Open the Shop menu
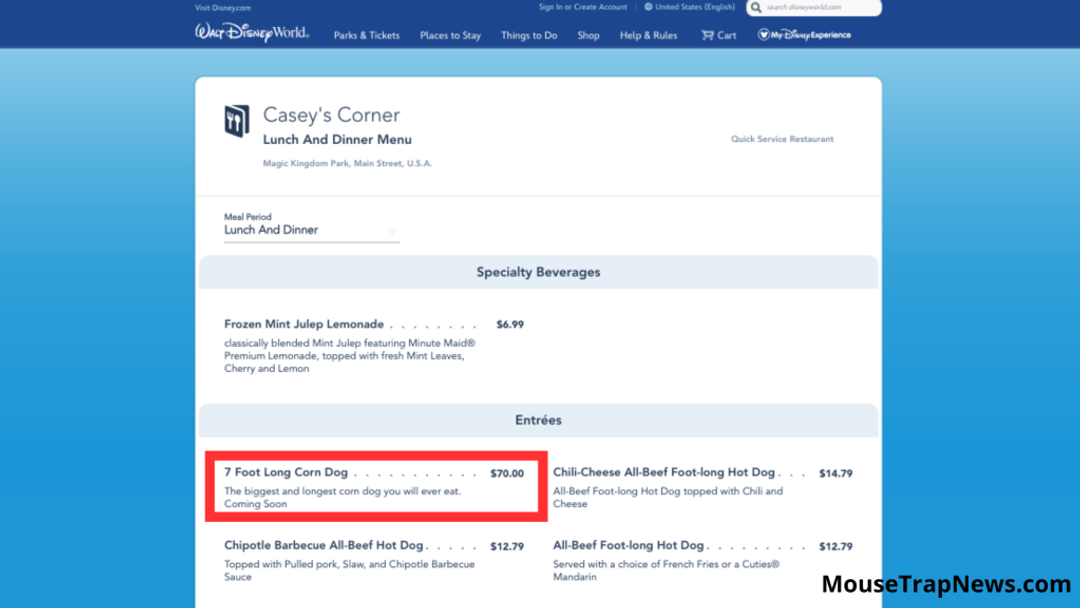Screen dimensions: 1080x608 coord(588,35)
